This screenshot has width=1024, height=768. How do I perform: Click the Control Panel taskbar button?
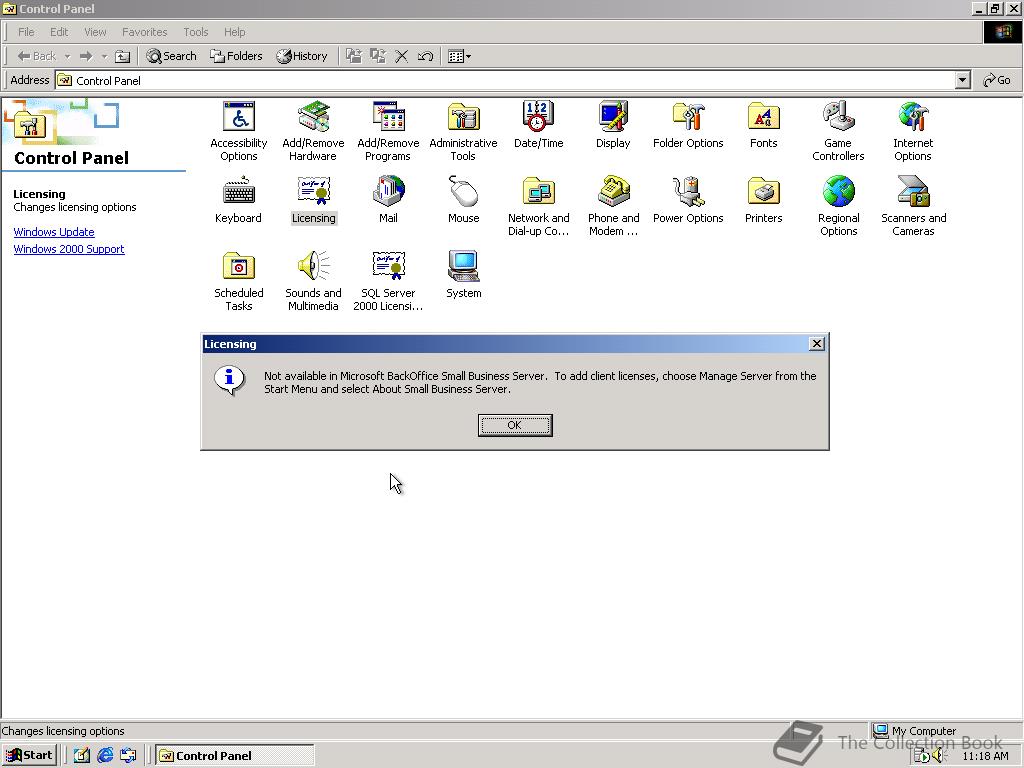[235, 756]
